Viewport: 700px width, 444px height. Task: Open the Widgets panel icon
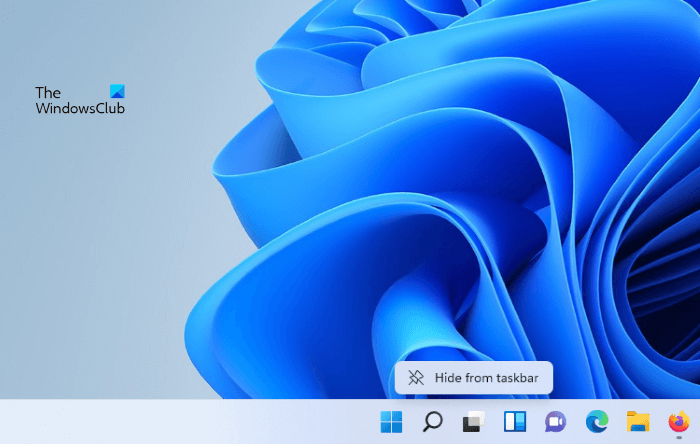coord(514,422)
